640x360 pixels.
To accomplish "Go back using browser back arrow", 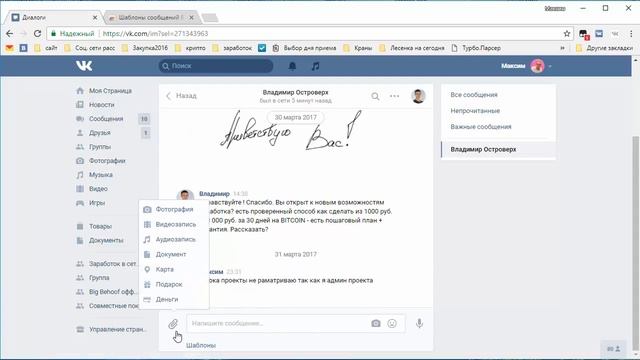I will [x=10, y=33].
